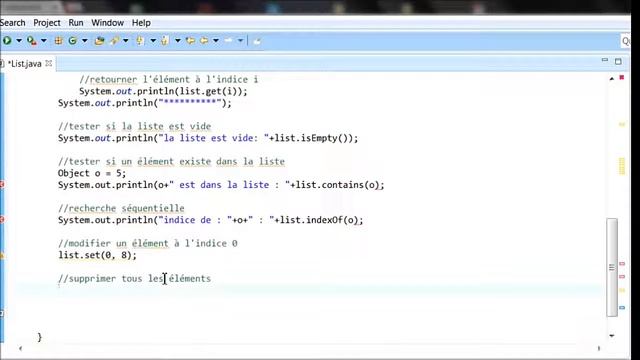Click the green Run button

(x=7, y=40)
